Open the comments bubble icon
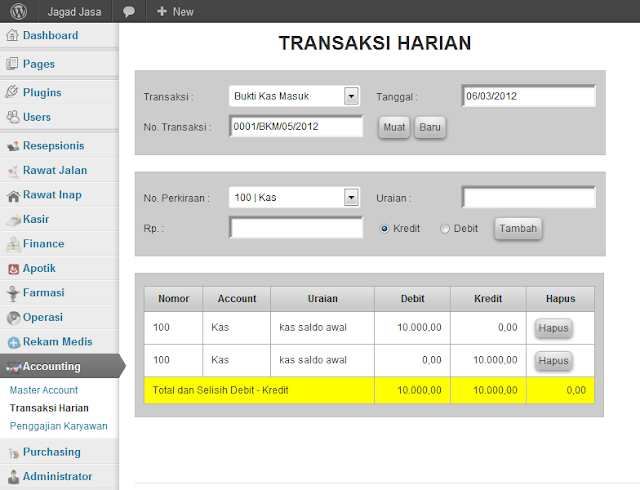The height and width of the screenshot is (490, 640). coord(129,11)
